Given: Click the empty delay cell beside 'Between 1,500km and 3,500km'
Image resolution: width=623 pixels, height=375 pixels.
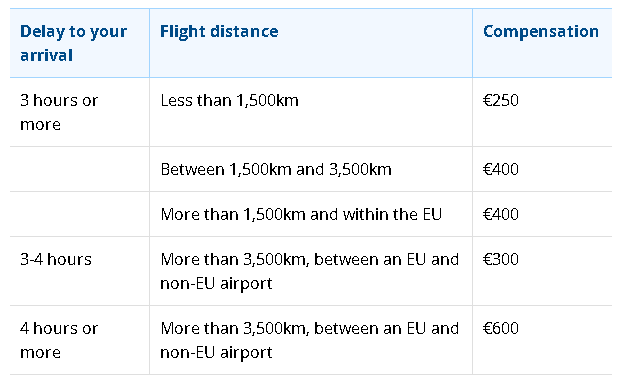Looking at the screenshot, I should pyautogui.click(x=79, y=169).
